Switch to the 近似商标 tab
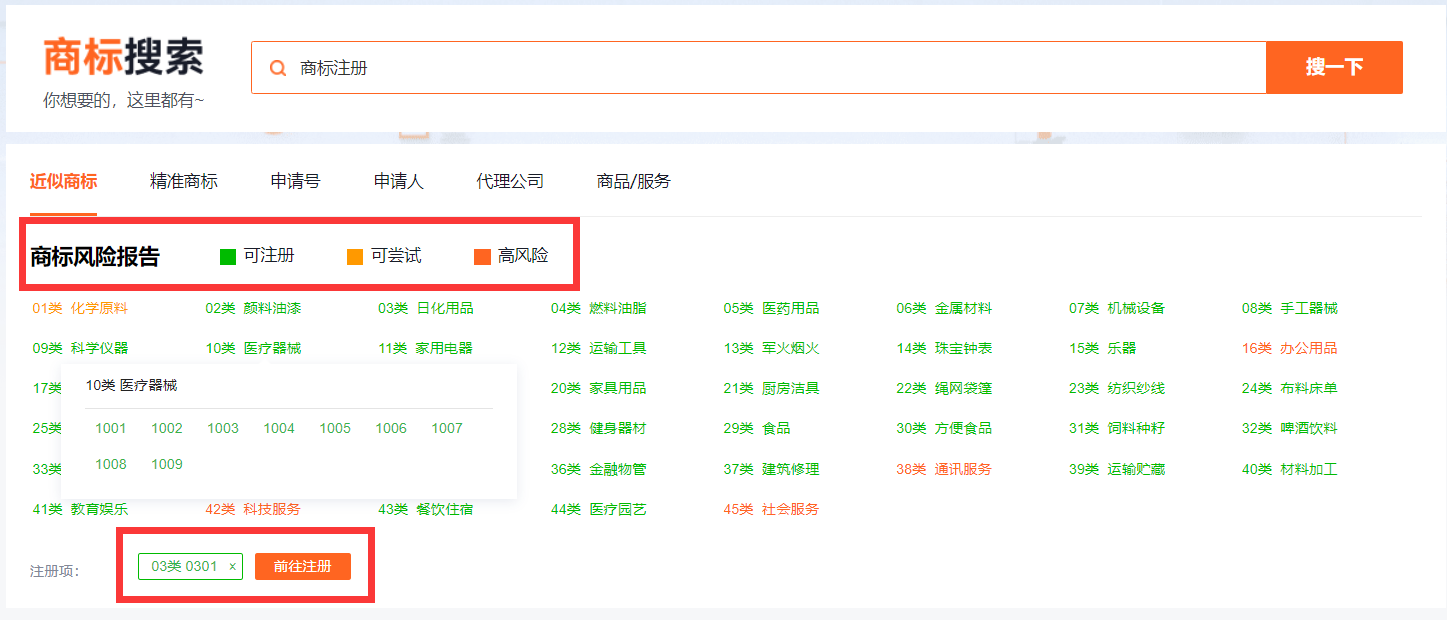Viewport: 1447px width, 620px height. [63, 181]
